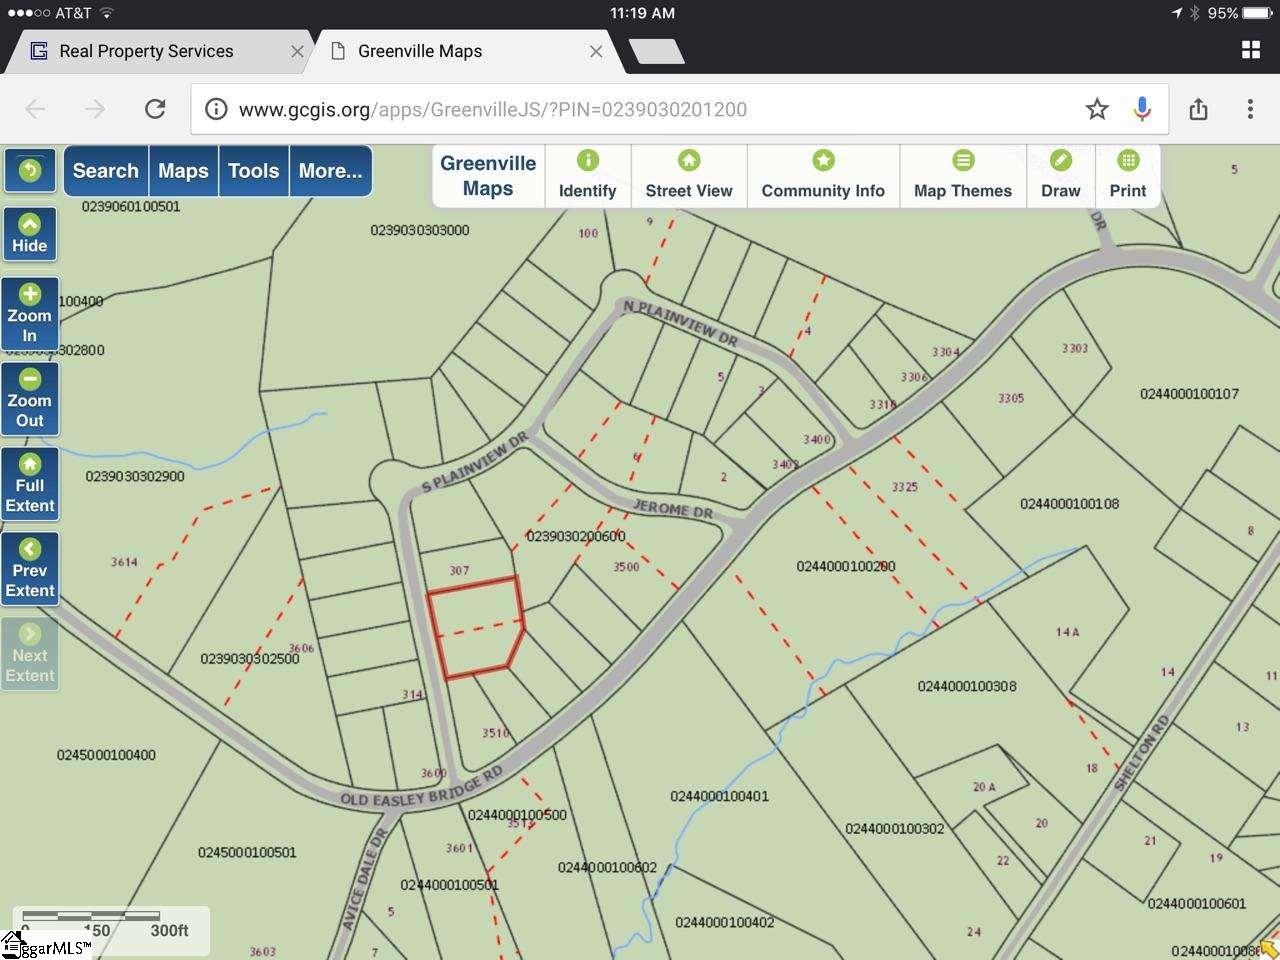Hide the side map controls
1280x960 pixels.
pyautogui.click(x=30, y=234)
